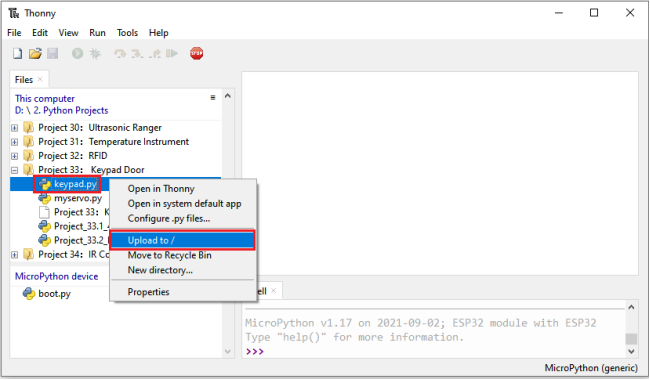Open Properties from context menu
The image size is (650, 380).
pyautogui.click(x=183, y=292)
